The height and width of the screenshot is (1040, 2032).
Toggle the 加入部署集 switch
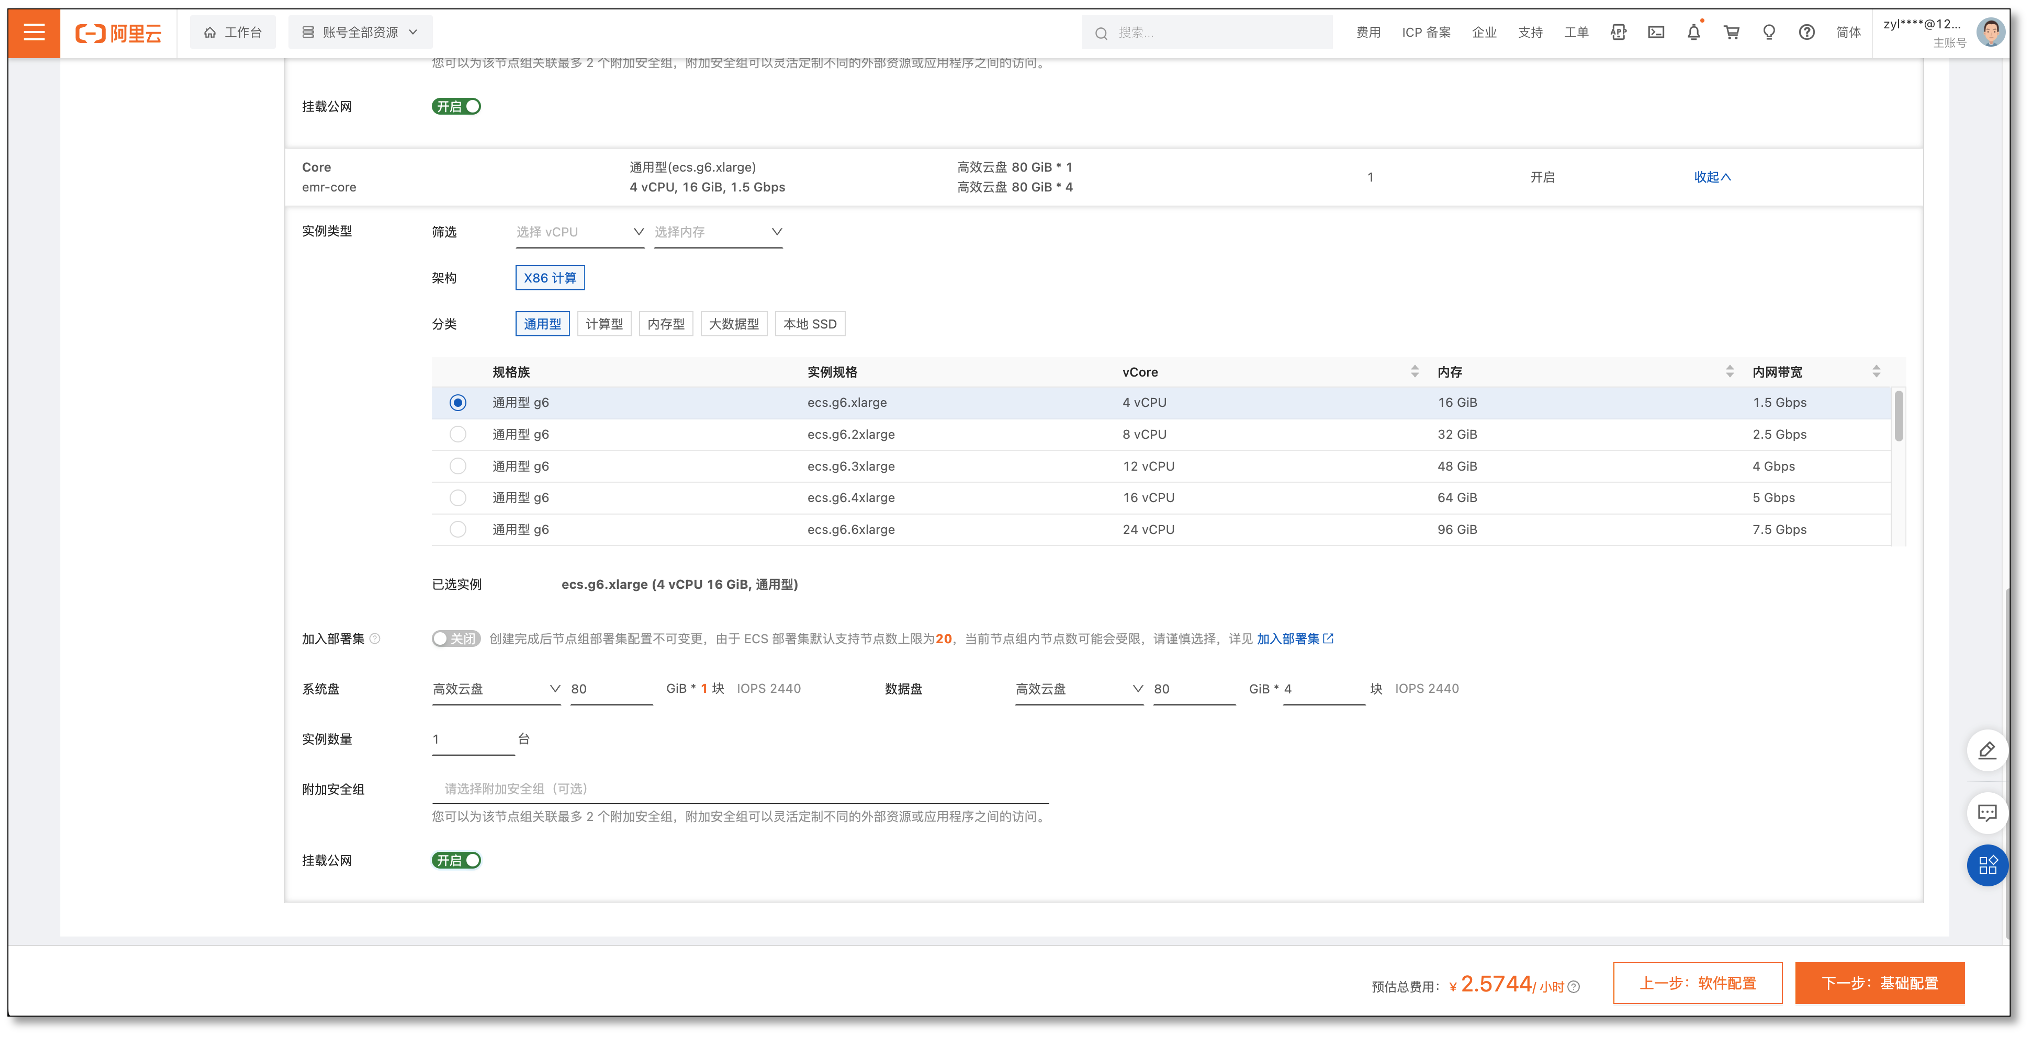pos(456,639)
